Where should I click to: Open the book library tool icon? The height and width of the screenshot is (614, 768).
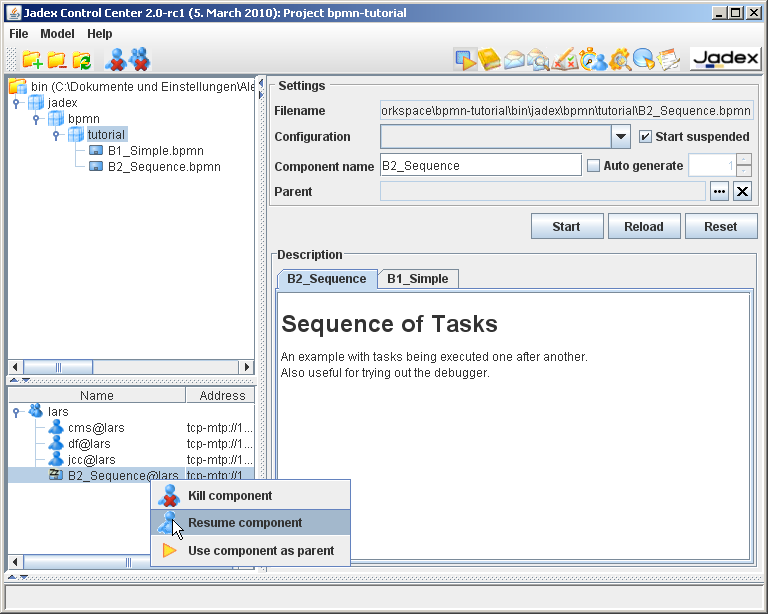(489, 60)
